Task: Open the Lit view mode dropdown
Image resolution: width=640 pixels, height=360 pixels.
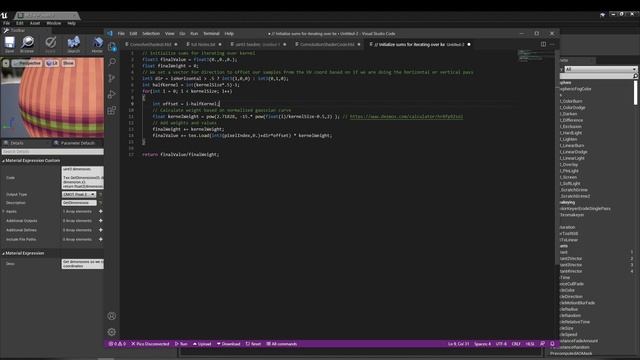Action: pyautogui.click(x=52, y=63)
